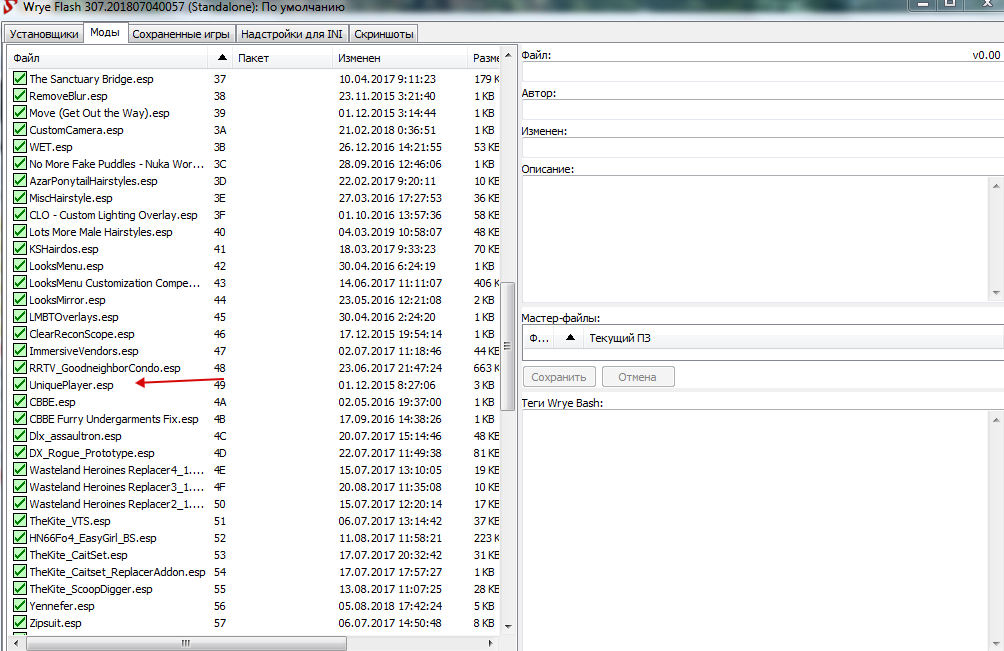Sort by load order arrow column
Image resolution: width=1004 pixels, height=651 pixels.
click(221, 58)
